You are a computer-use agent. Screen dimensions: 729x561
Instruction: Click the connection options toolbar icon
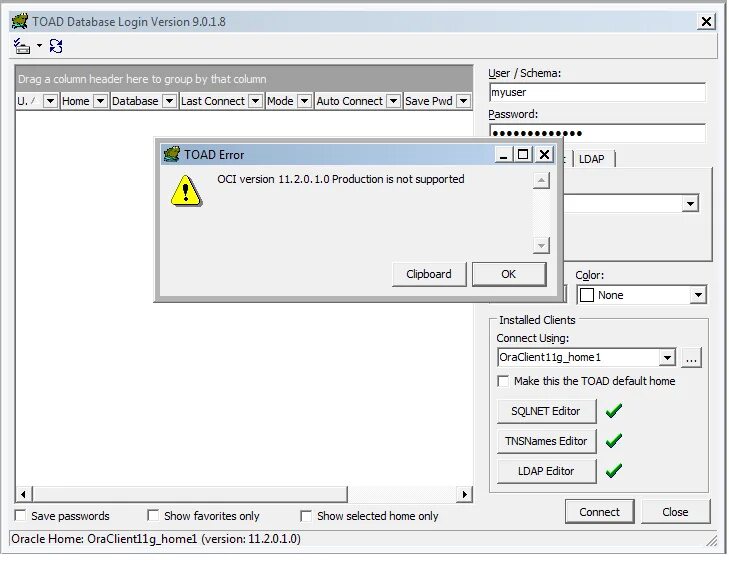[21, 46]
